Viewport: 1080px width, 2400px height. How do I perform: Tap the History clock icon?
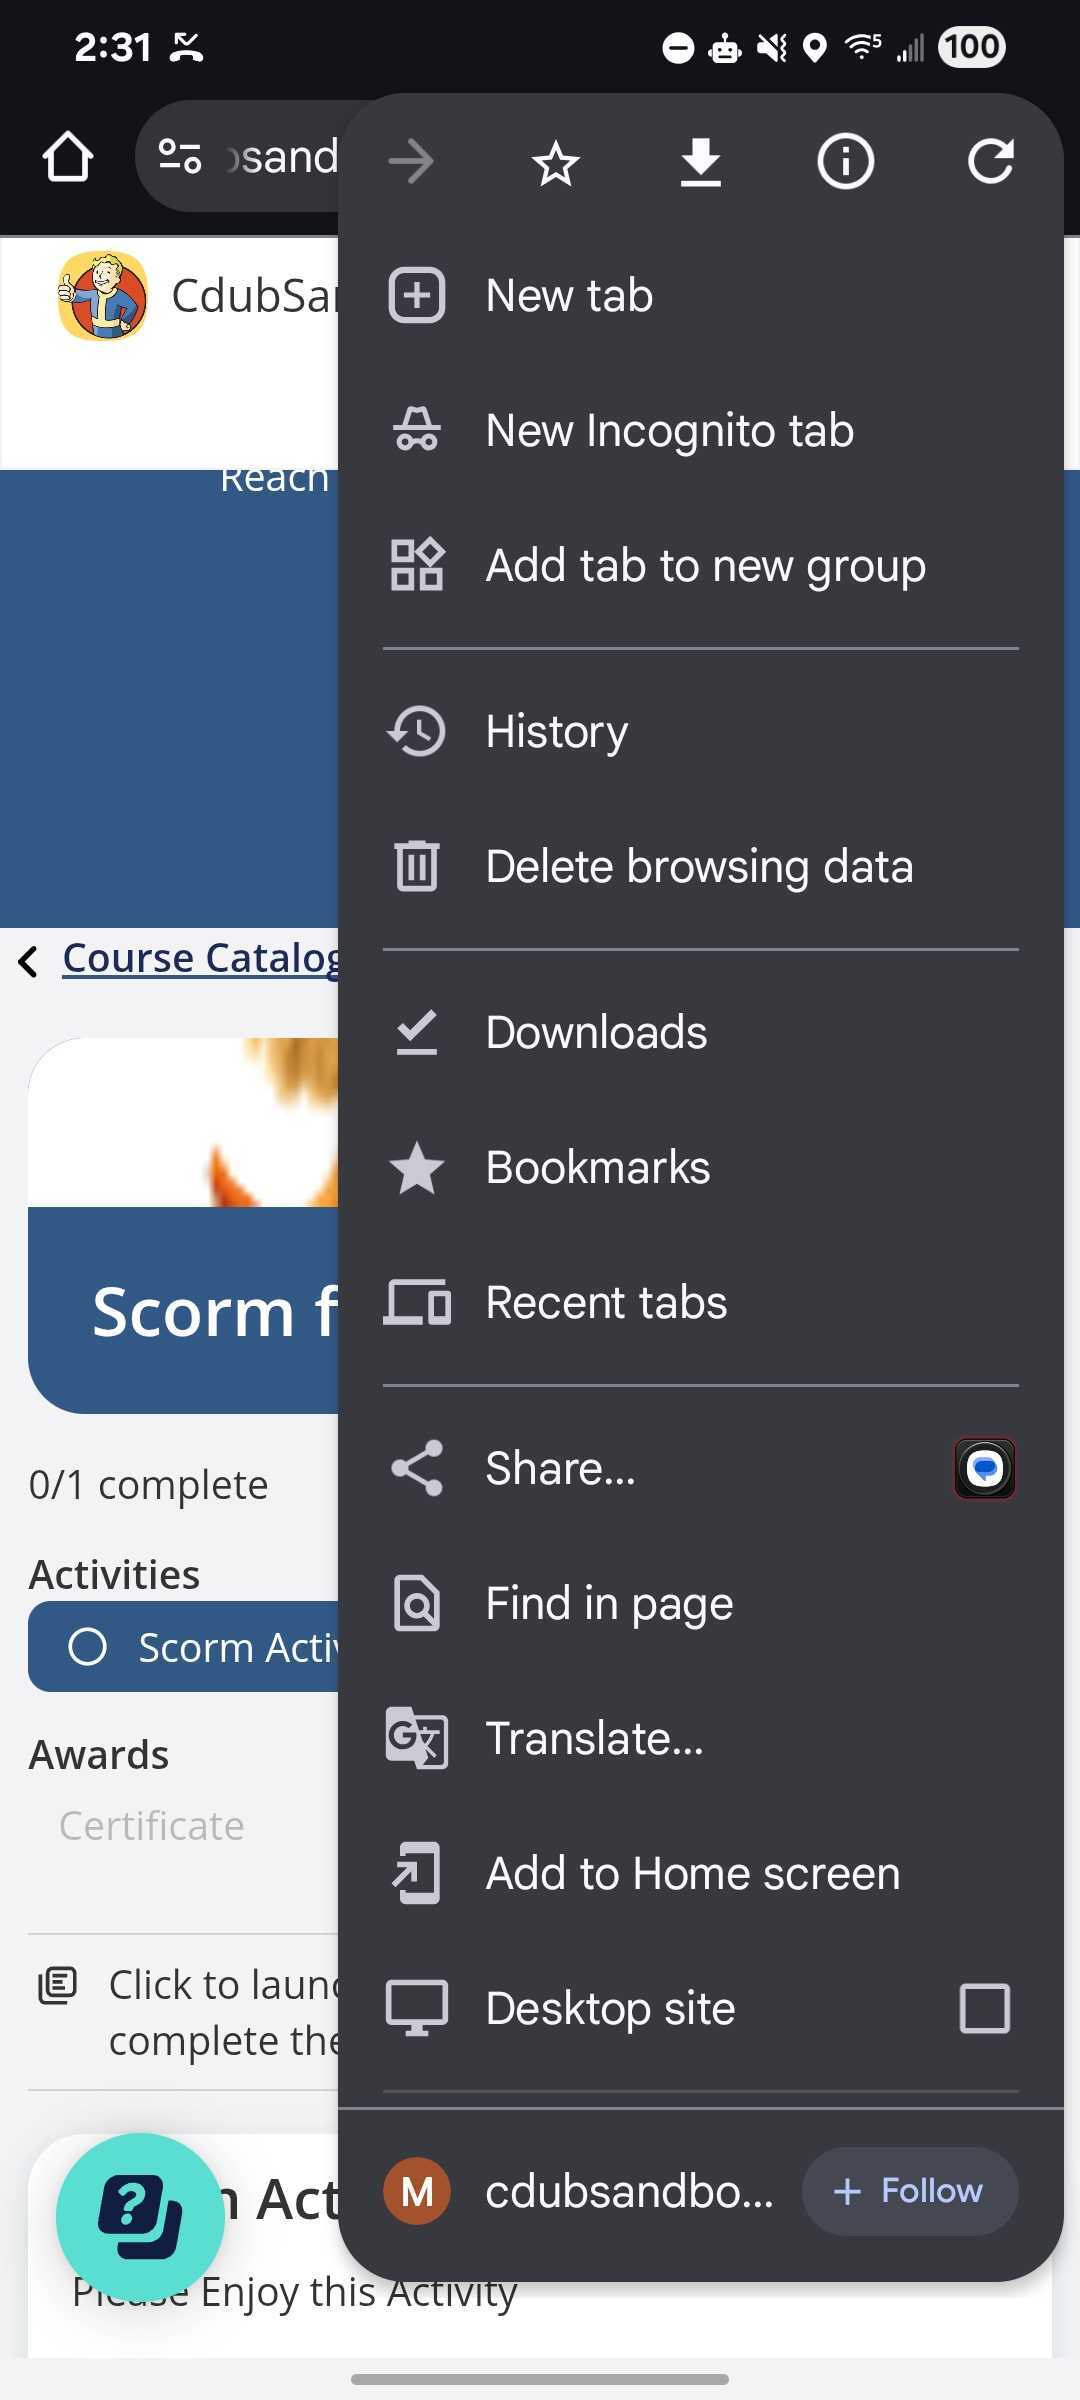click(417, 731)
